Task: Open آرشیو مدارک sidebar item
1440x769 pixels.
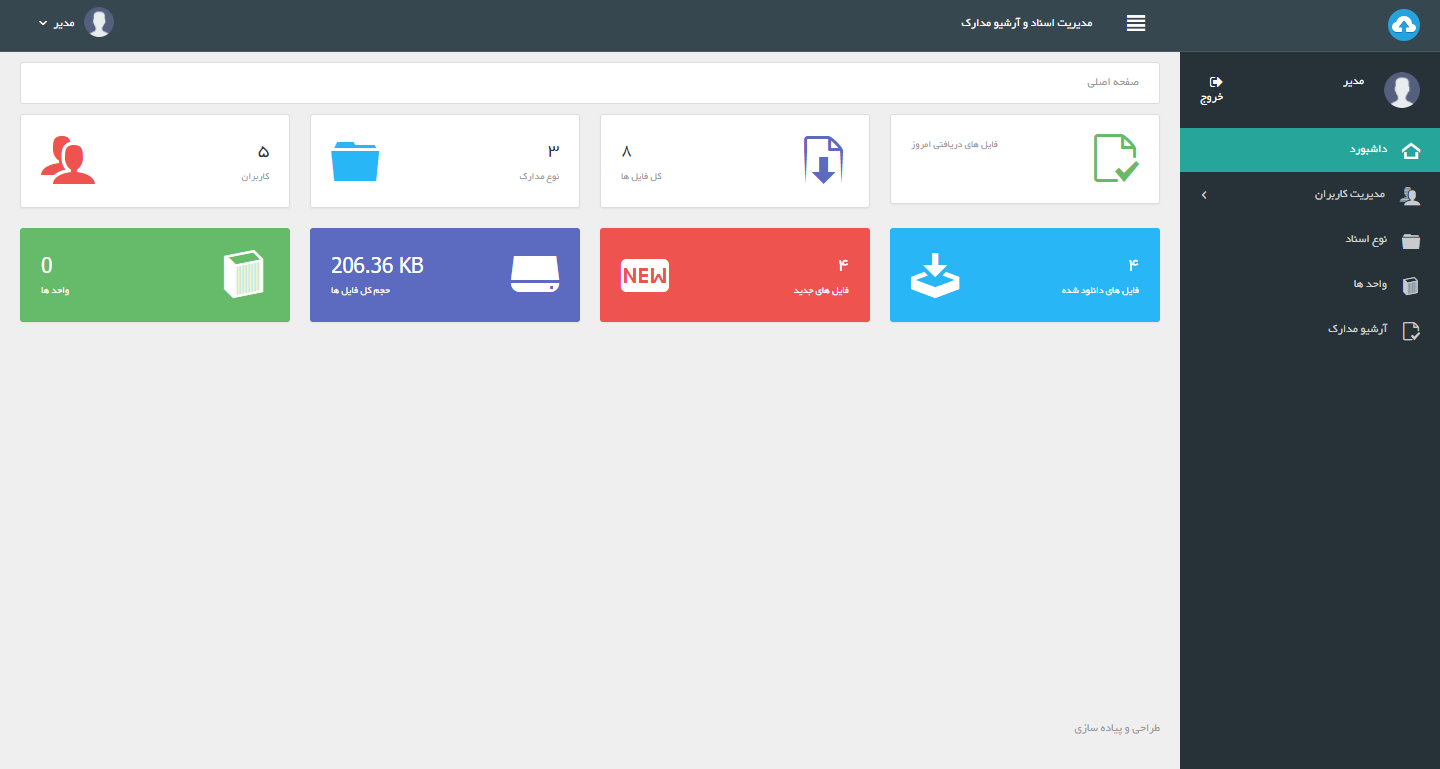Action: (x=1310, y=329)
